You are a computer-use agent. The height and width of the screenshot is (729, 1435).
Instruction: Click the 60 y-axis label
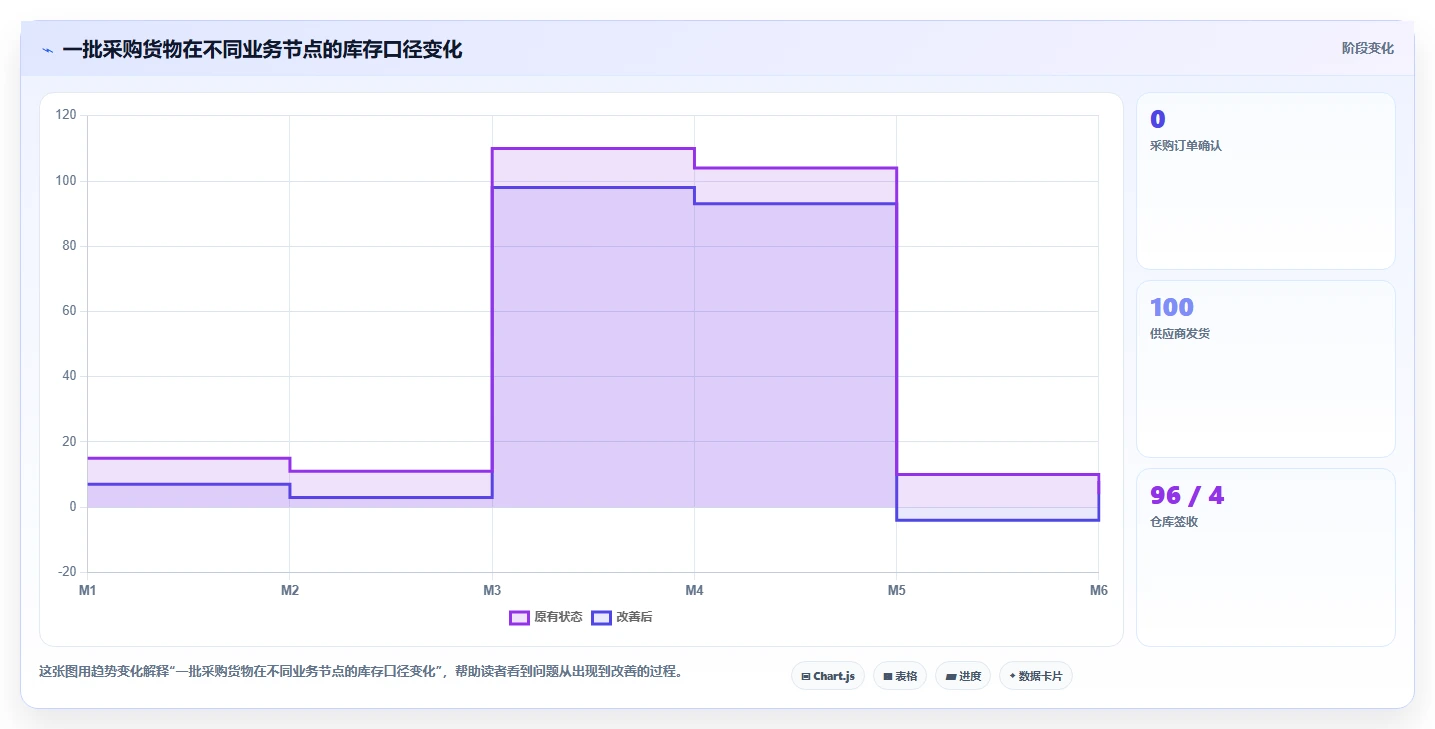(x=69, y=311)
